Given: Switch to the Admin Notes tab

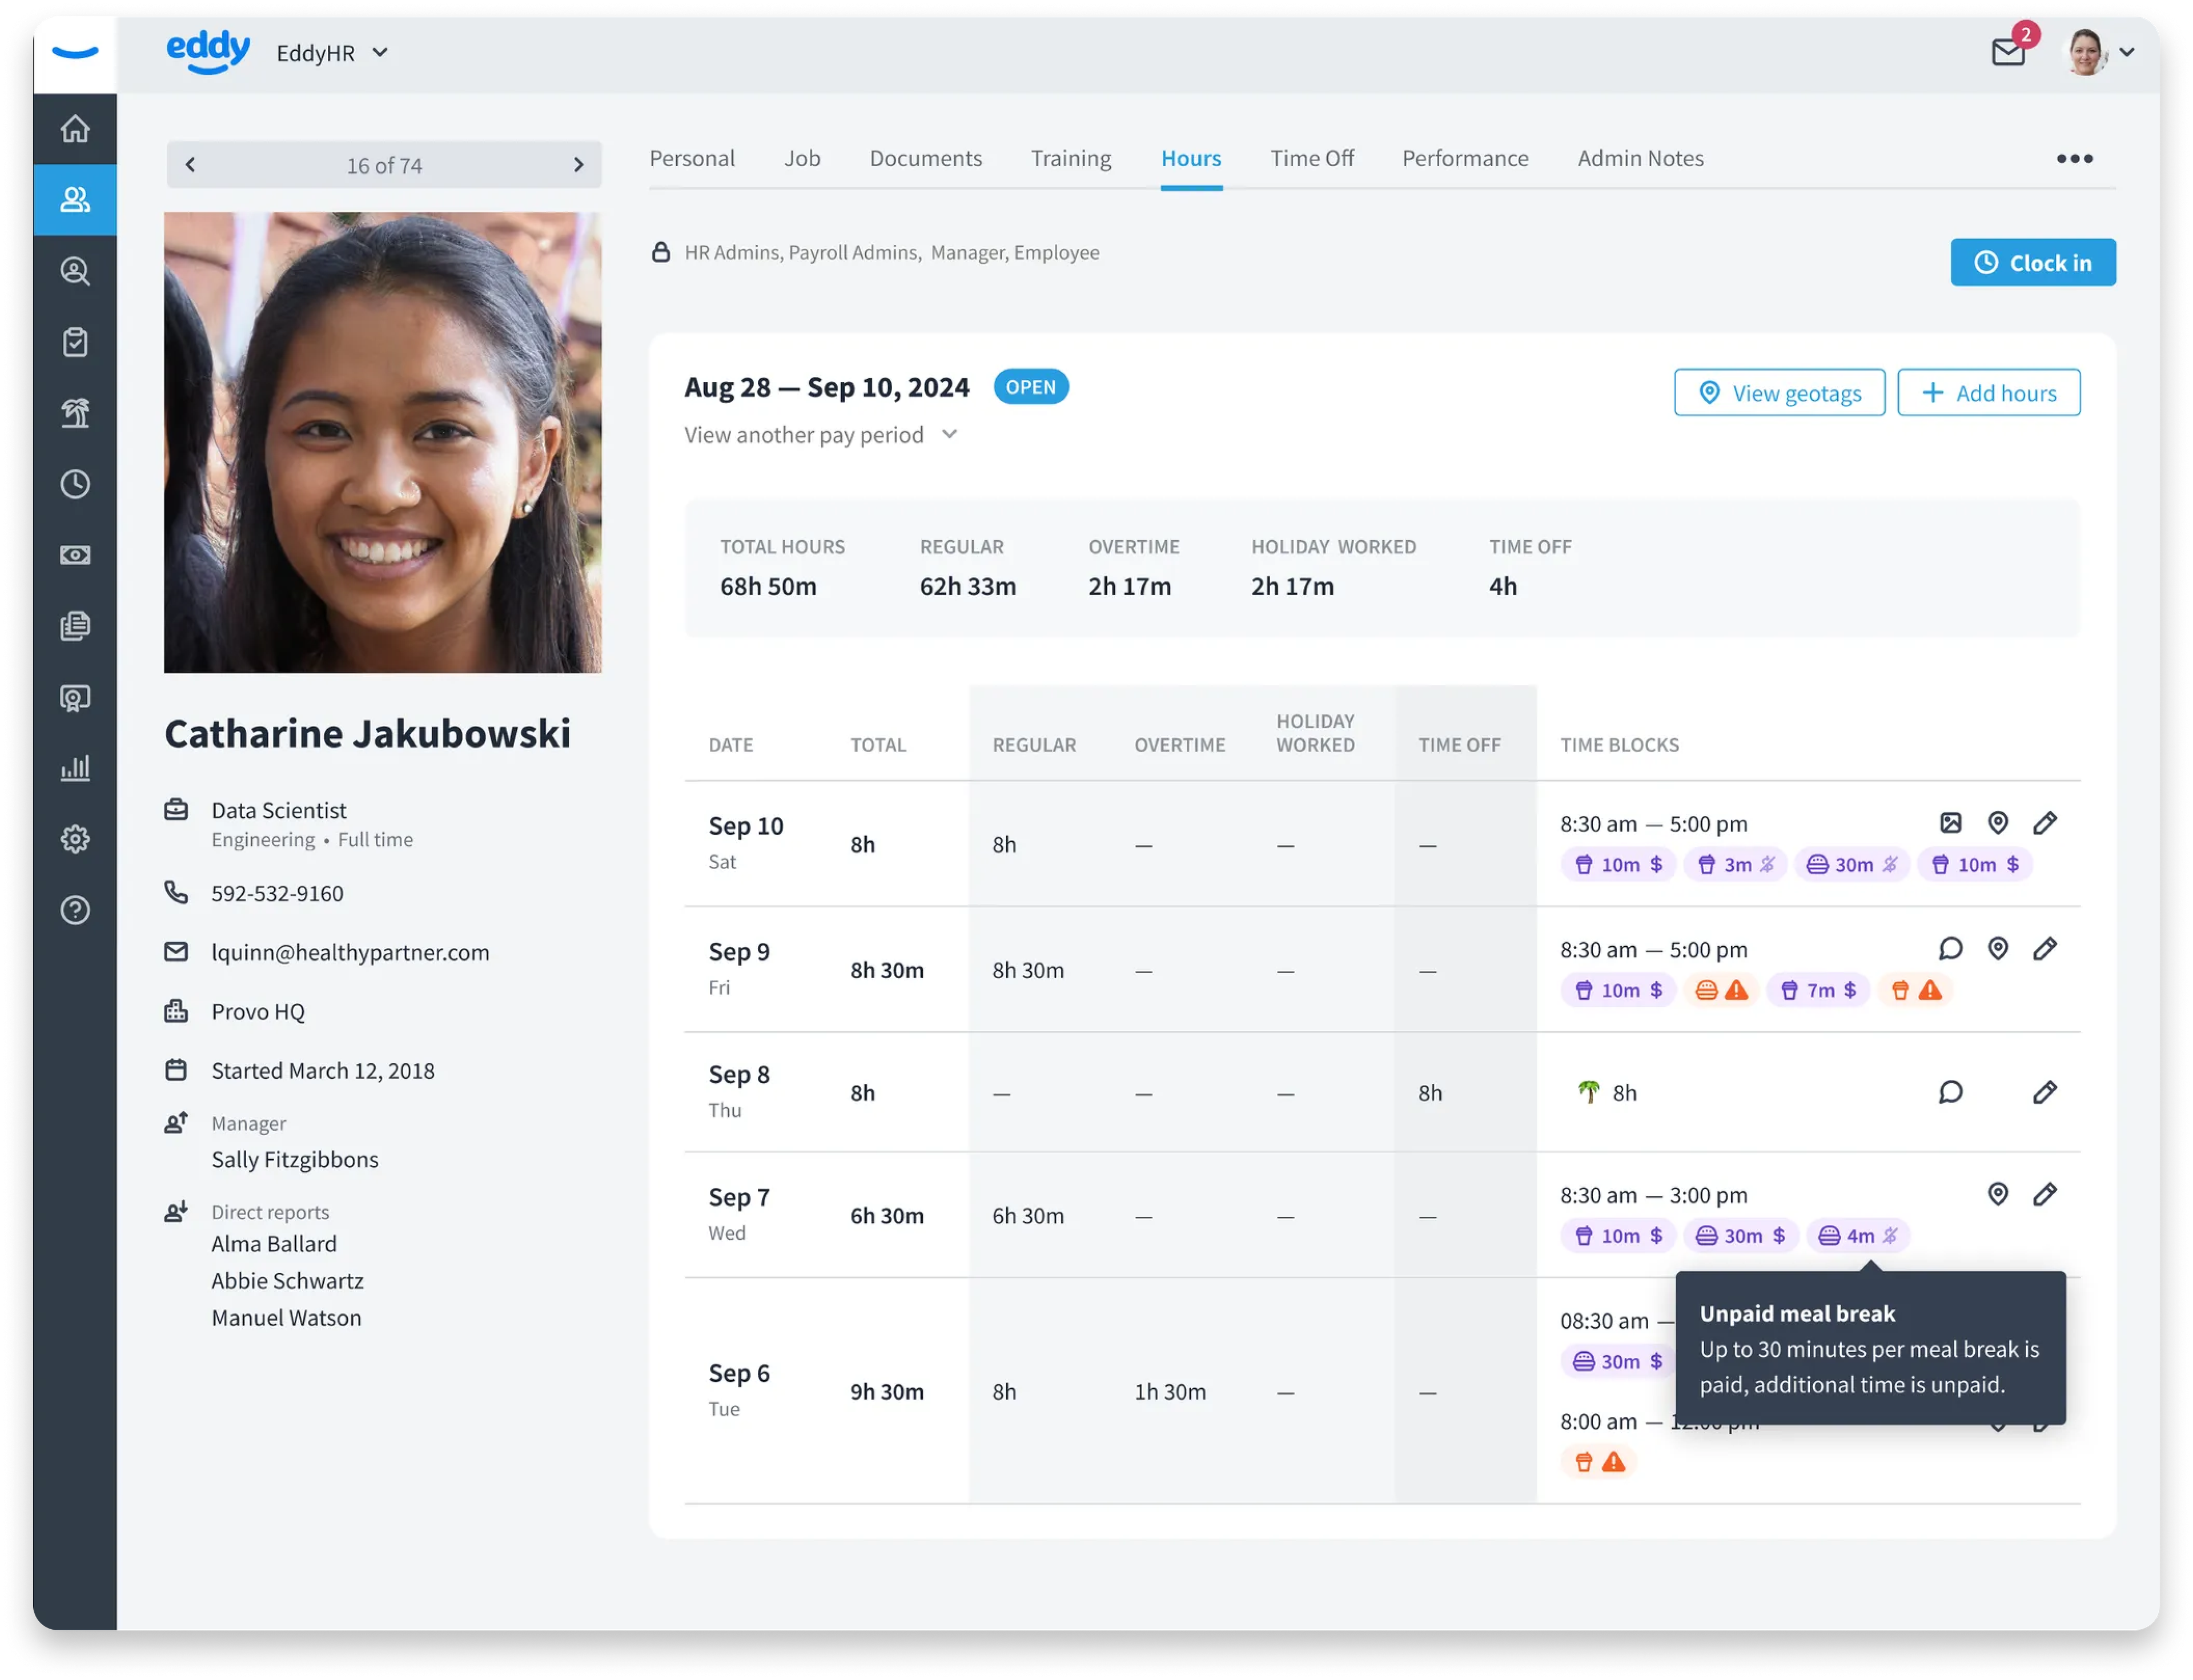Looking at the screenshot, I should coord(1640,158).
